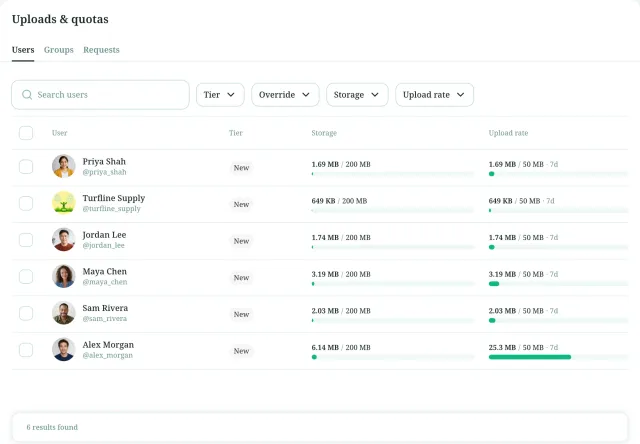Viewport: 640px width, 444px height.
Task: Click Alex Morgan's New tier badge
Action: (x=241, y=351)
